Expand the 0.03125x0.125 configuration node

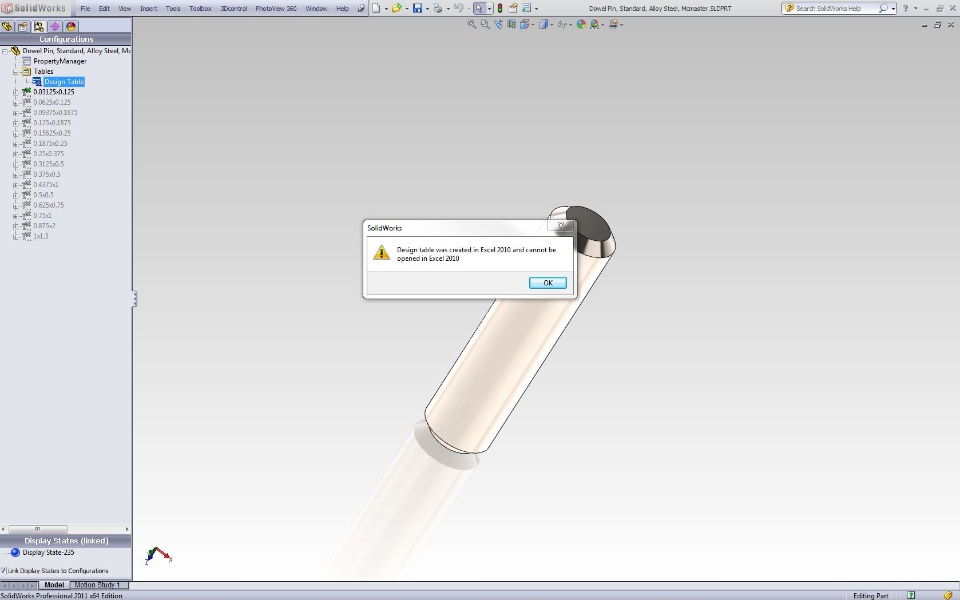click(x=15, y=92)
